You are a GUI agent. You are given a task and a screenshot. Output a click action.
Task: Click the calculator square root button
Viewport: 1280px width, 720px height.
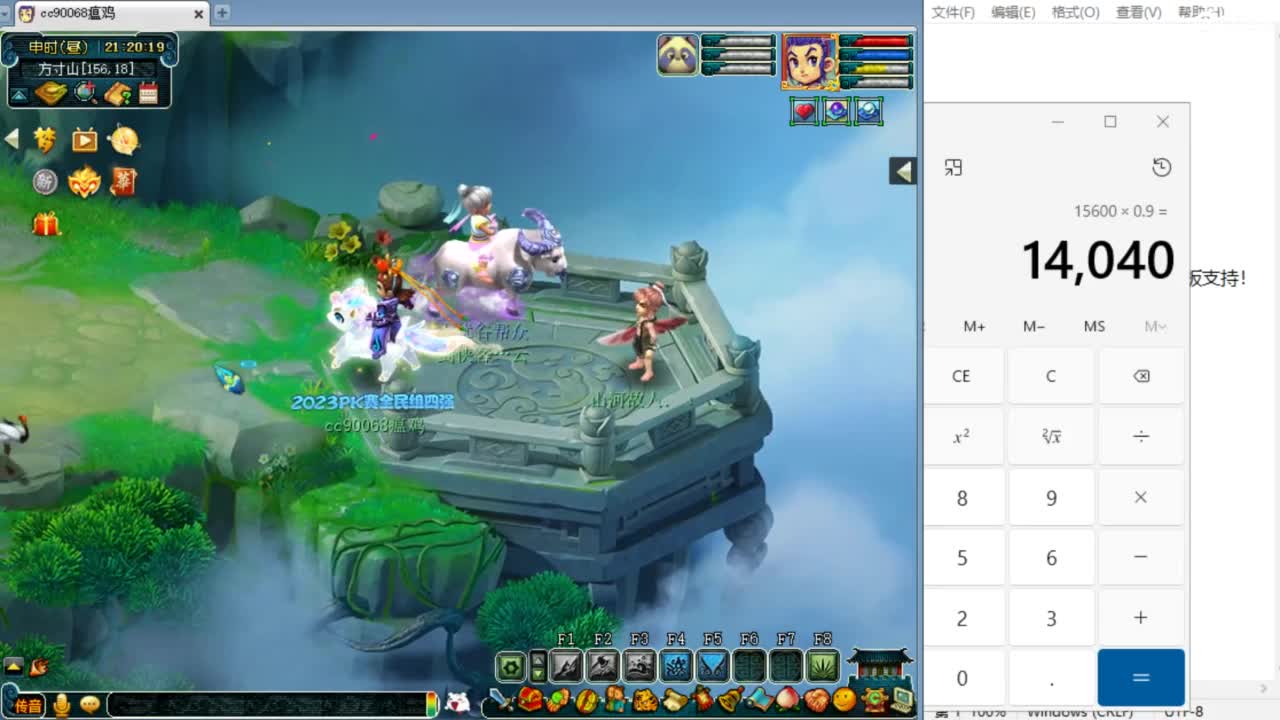point(1050,436)
